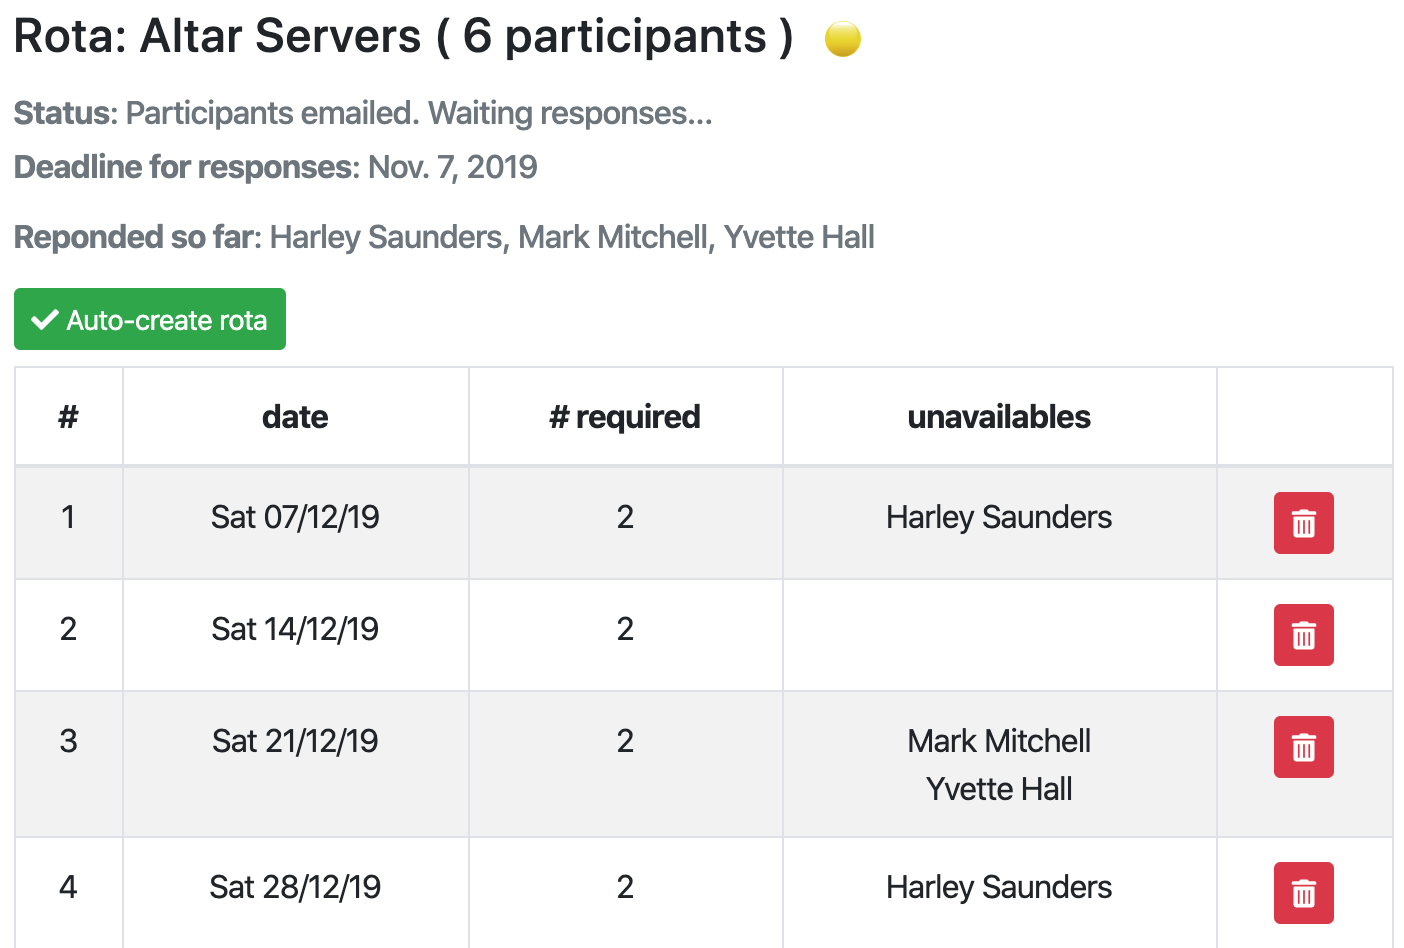Screen dimensions: 1404x948
Task: Click the '#' index column header
Action: click(68, 417)
